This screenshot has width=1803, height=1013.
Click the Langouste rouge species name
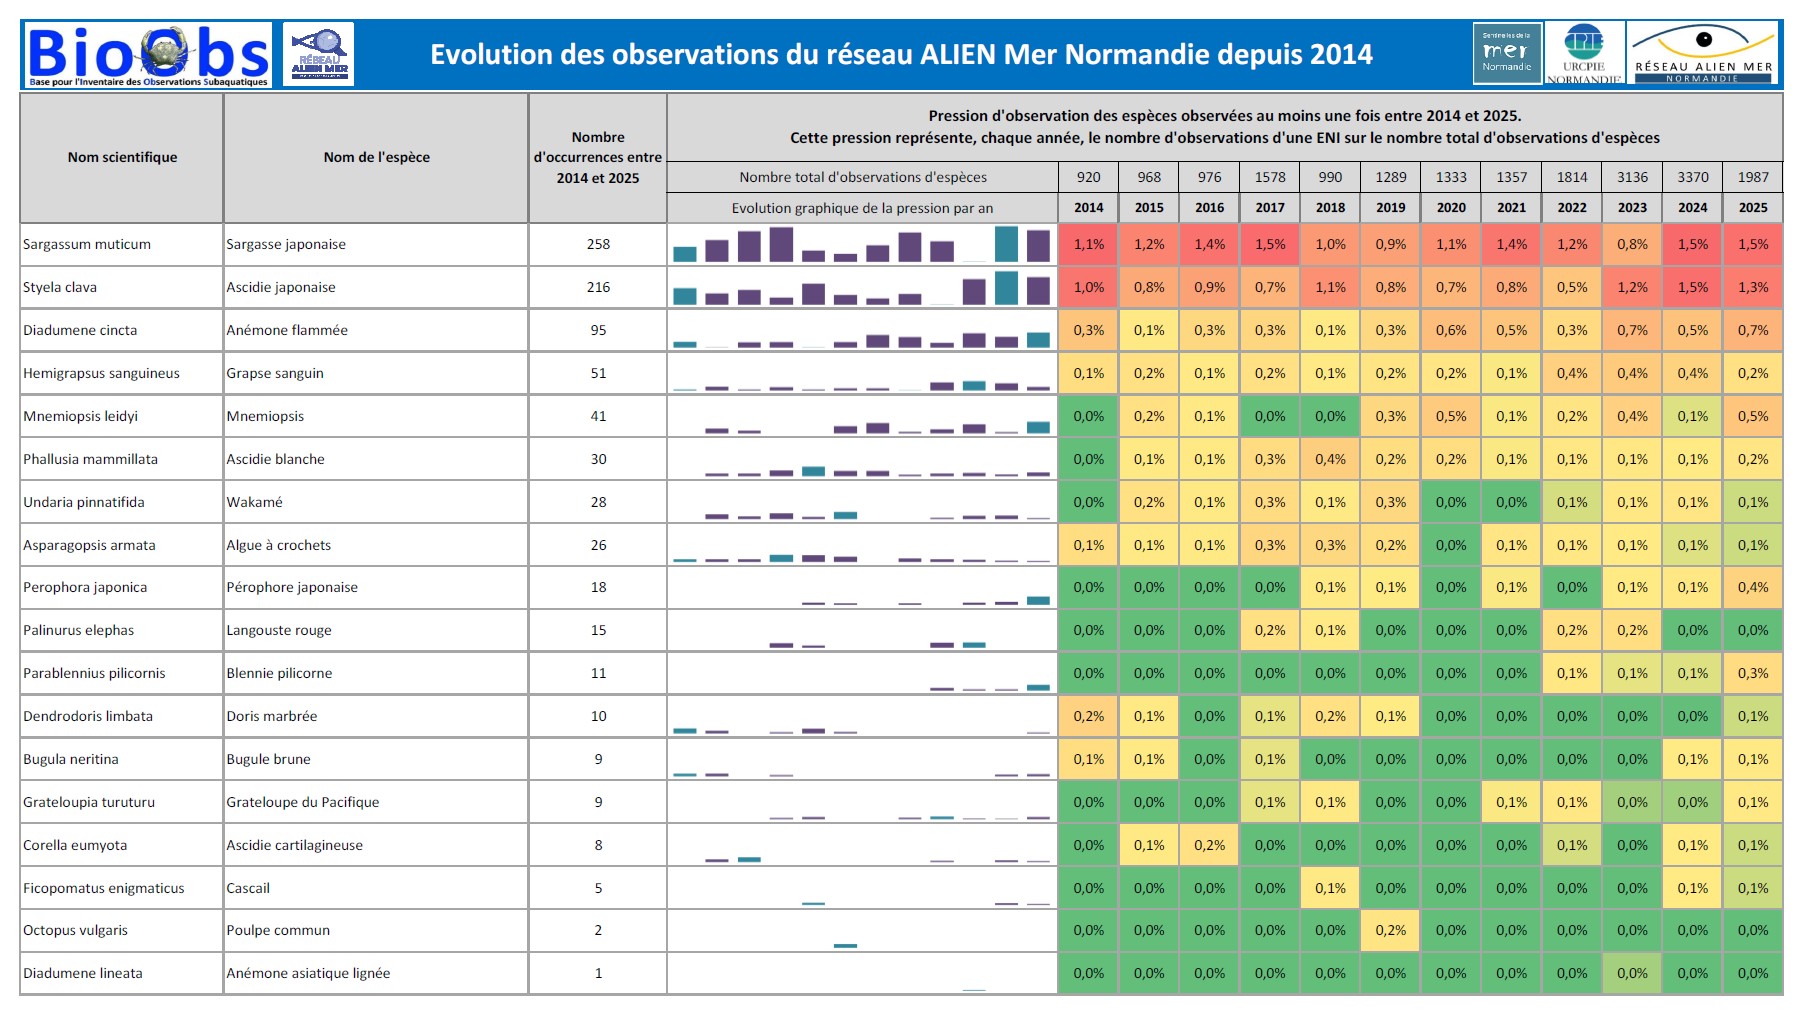point(279,630)
